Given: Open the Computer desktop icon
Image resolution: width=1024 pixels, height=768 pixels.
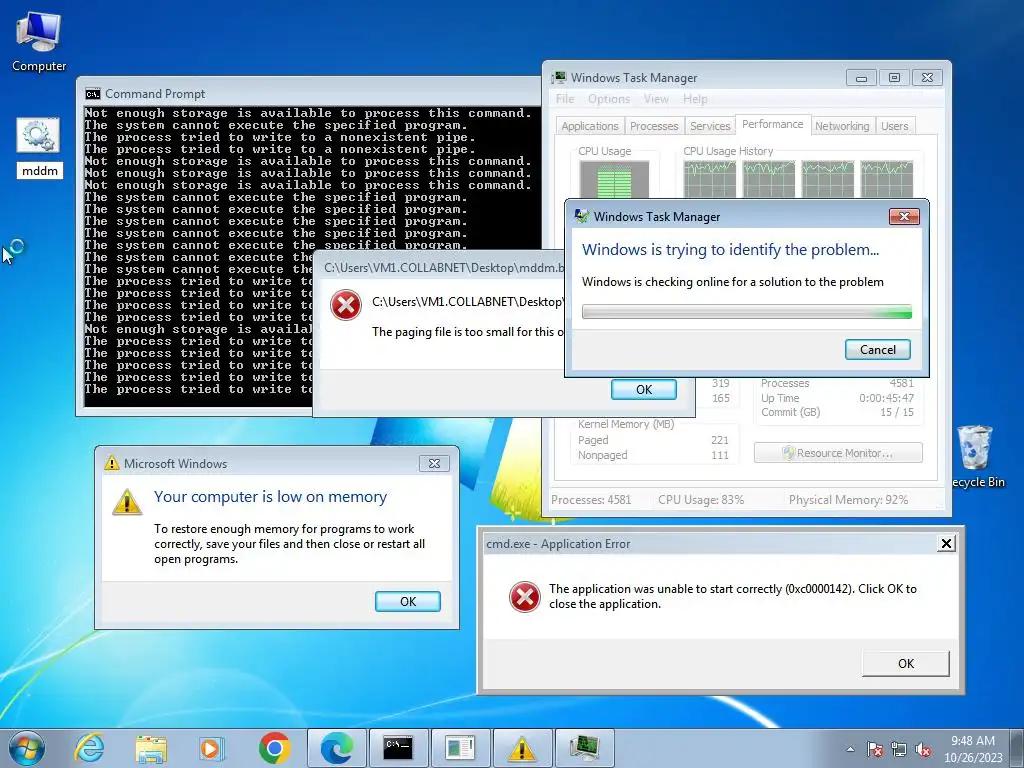Looking at the screenshot, I should (x=39, y=41).
